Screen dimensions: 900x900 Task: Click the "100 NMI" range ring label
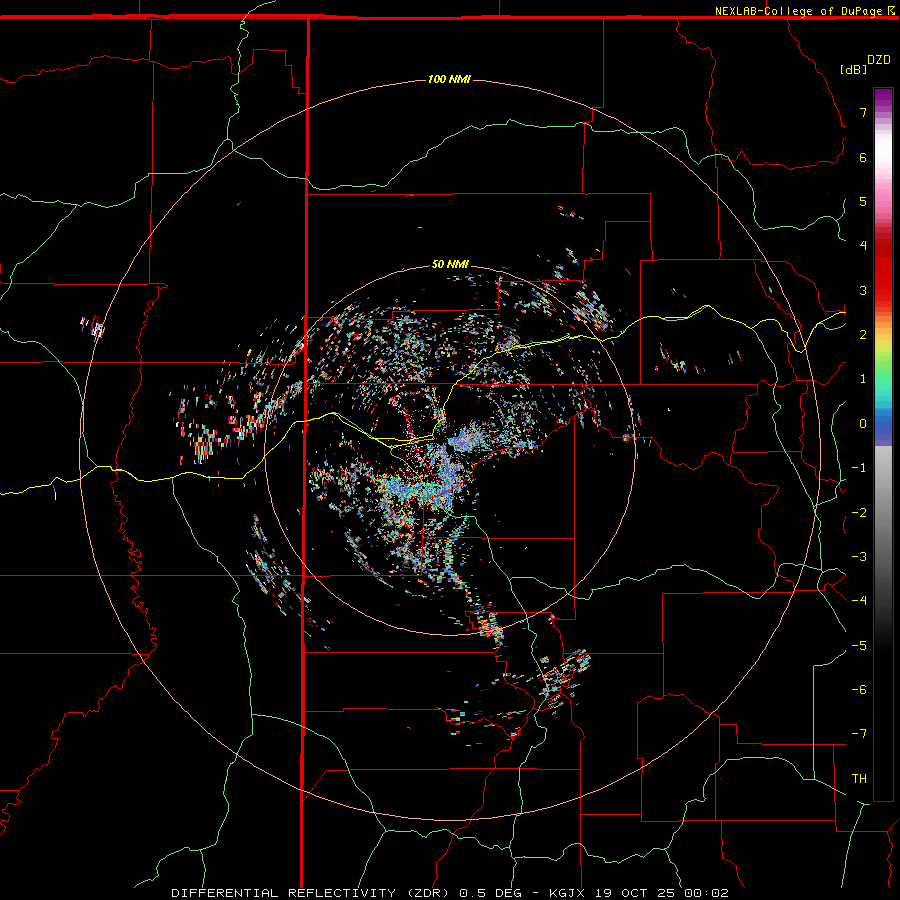[449, 79]
